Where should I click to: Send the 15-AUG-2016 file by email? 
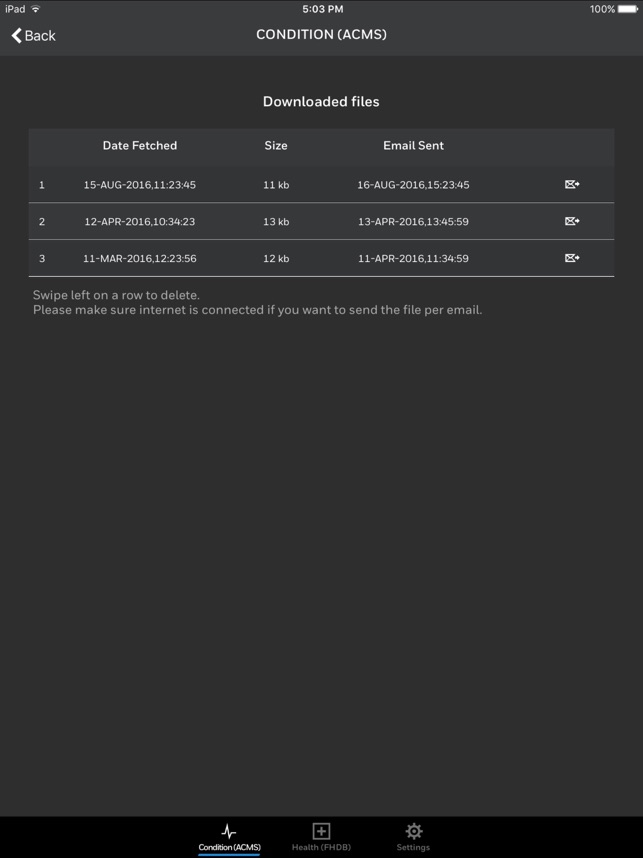click(572, 185)
